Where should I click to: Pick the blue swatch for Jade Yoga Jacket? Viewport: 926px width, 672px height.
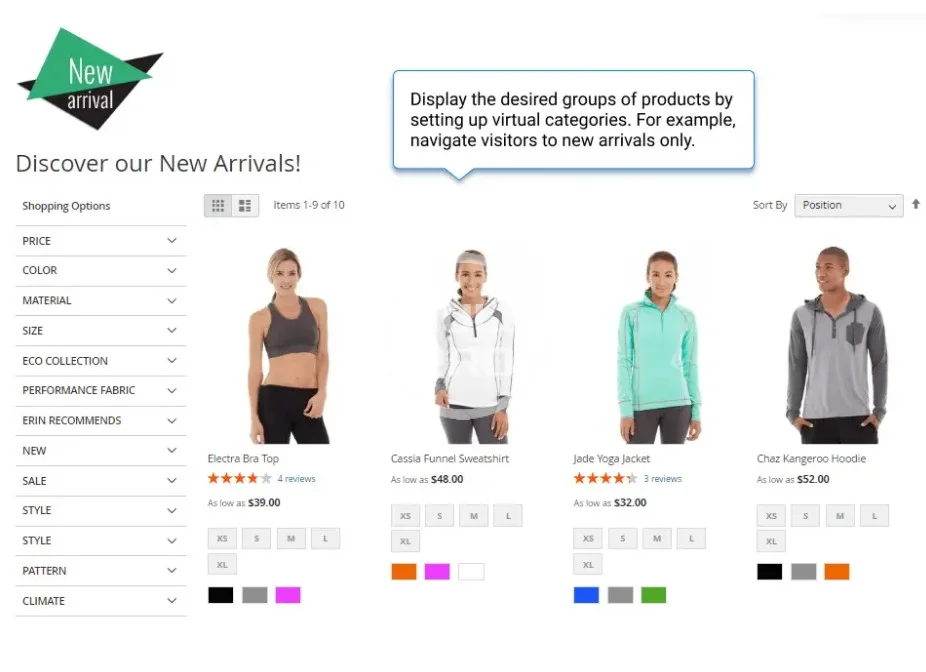(x=586, y=595)
